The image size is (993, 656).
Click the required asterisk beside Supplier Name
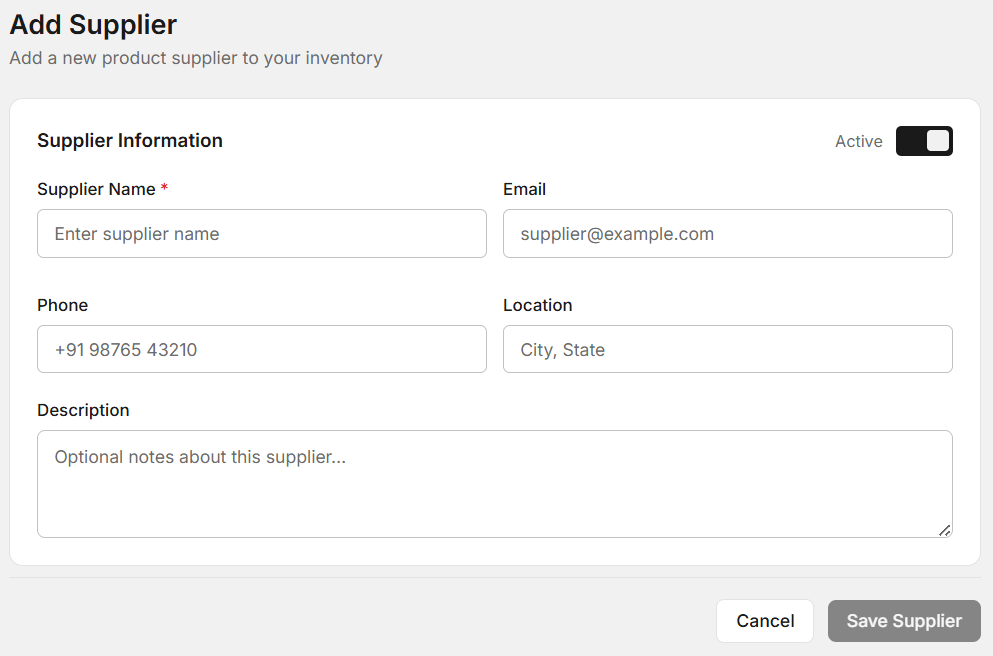(163, 188)
